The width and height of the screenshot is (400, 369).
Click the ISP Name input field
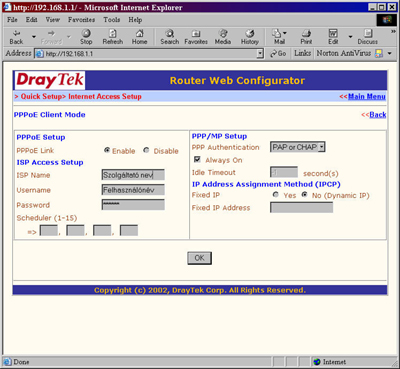[x=133, y=175]
